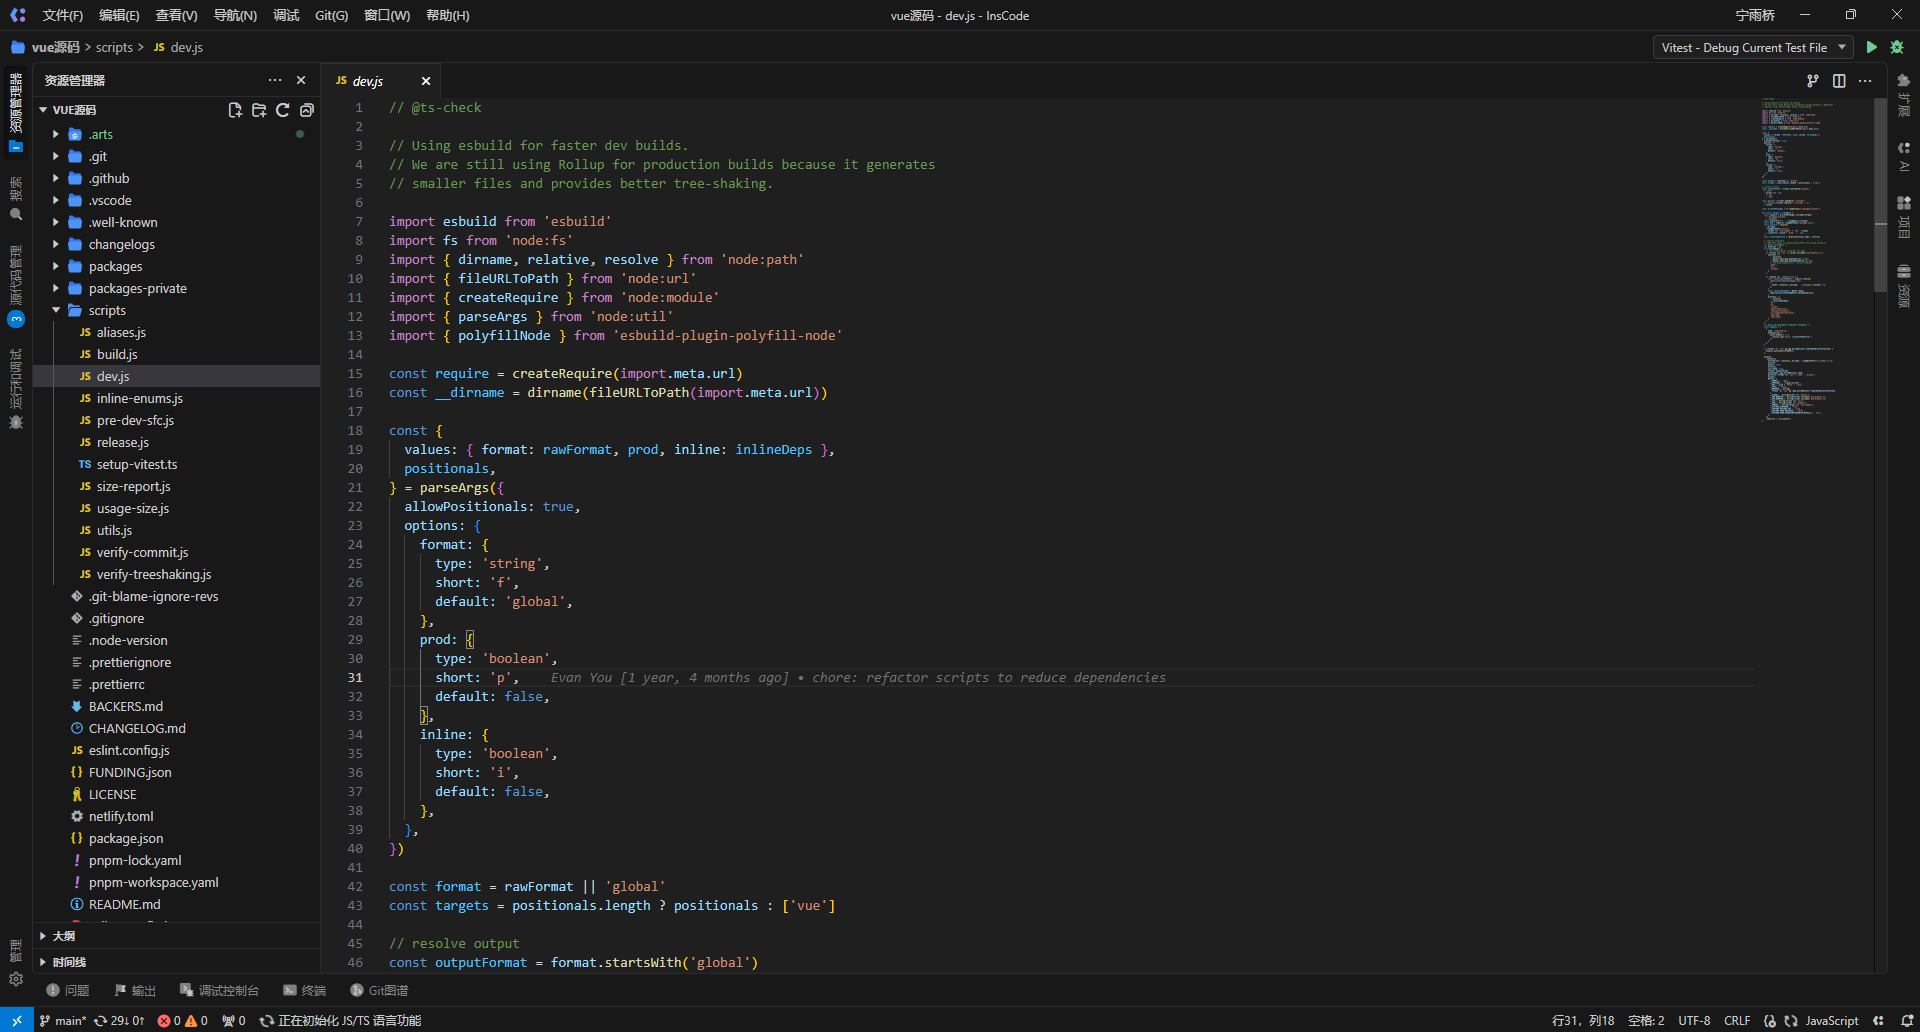Image resolution: width=1920 pixels, height=1032 pixels.
Task: Split the editor to the right
Action: (1839, 81)
